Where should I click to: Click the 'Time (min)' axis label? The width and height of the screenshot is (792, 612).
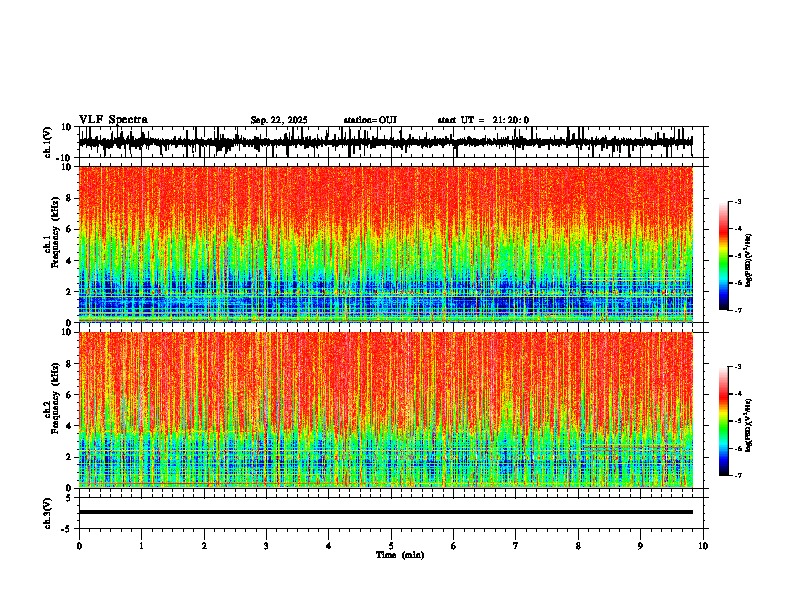400,555
